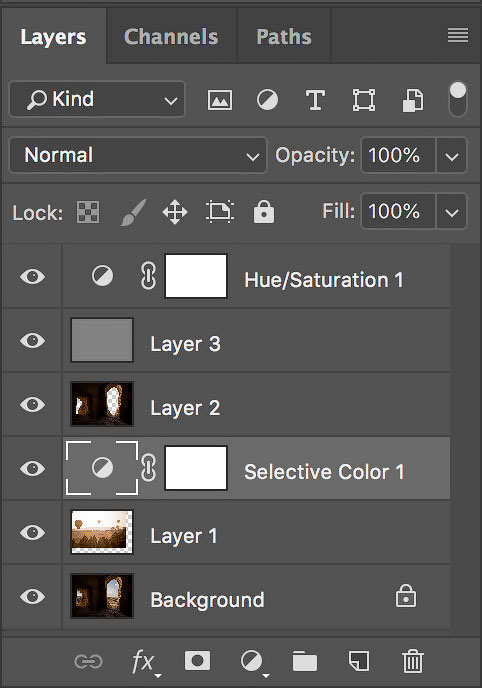This screenshot has height=688, width=482.
Task: Open the Layers panel hamburger menu
Action: point(458,36)
